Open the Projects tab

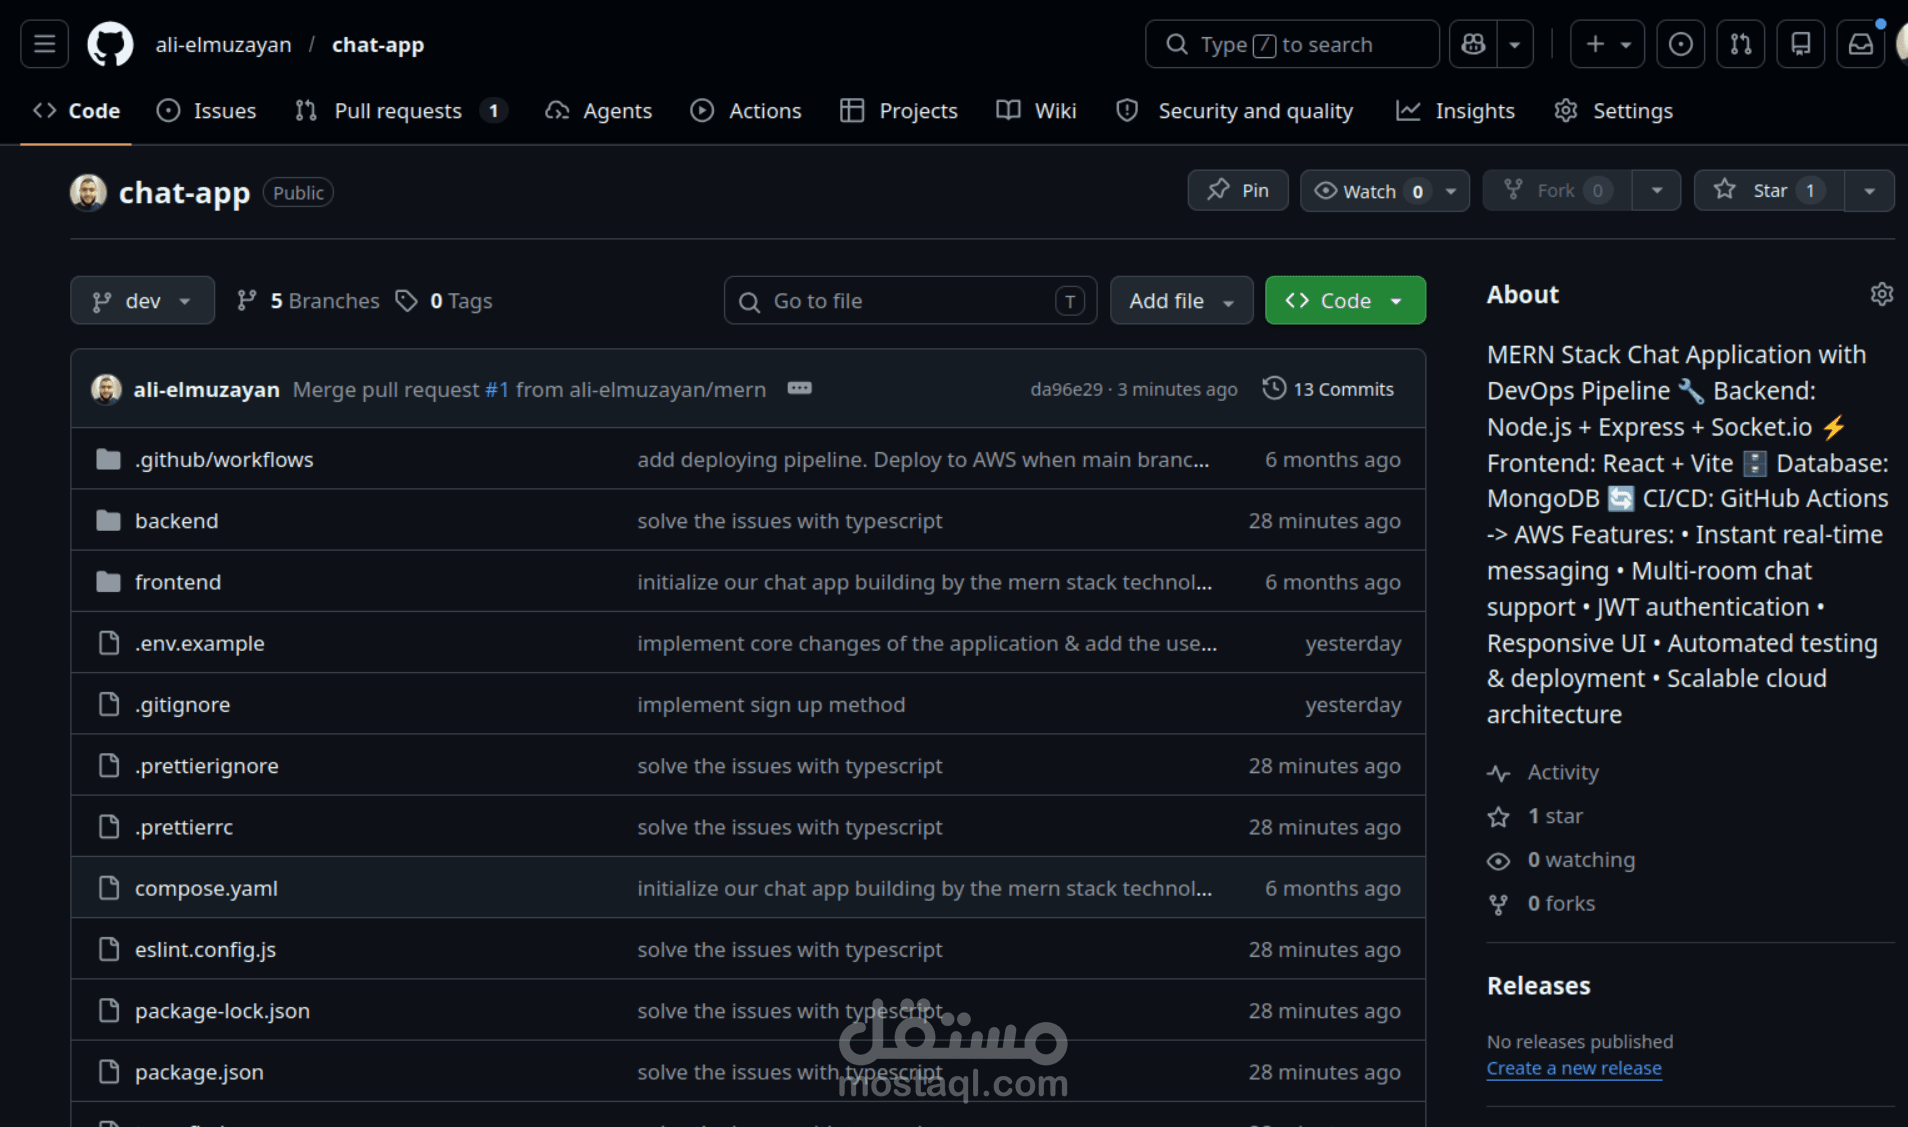(899, 111)
